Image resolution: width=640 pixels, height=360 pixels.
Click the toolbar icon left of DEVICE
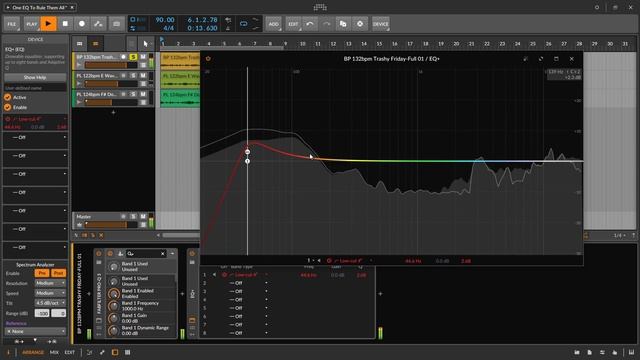(360, 24)
